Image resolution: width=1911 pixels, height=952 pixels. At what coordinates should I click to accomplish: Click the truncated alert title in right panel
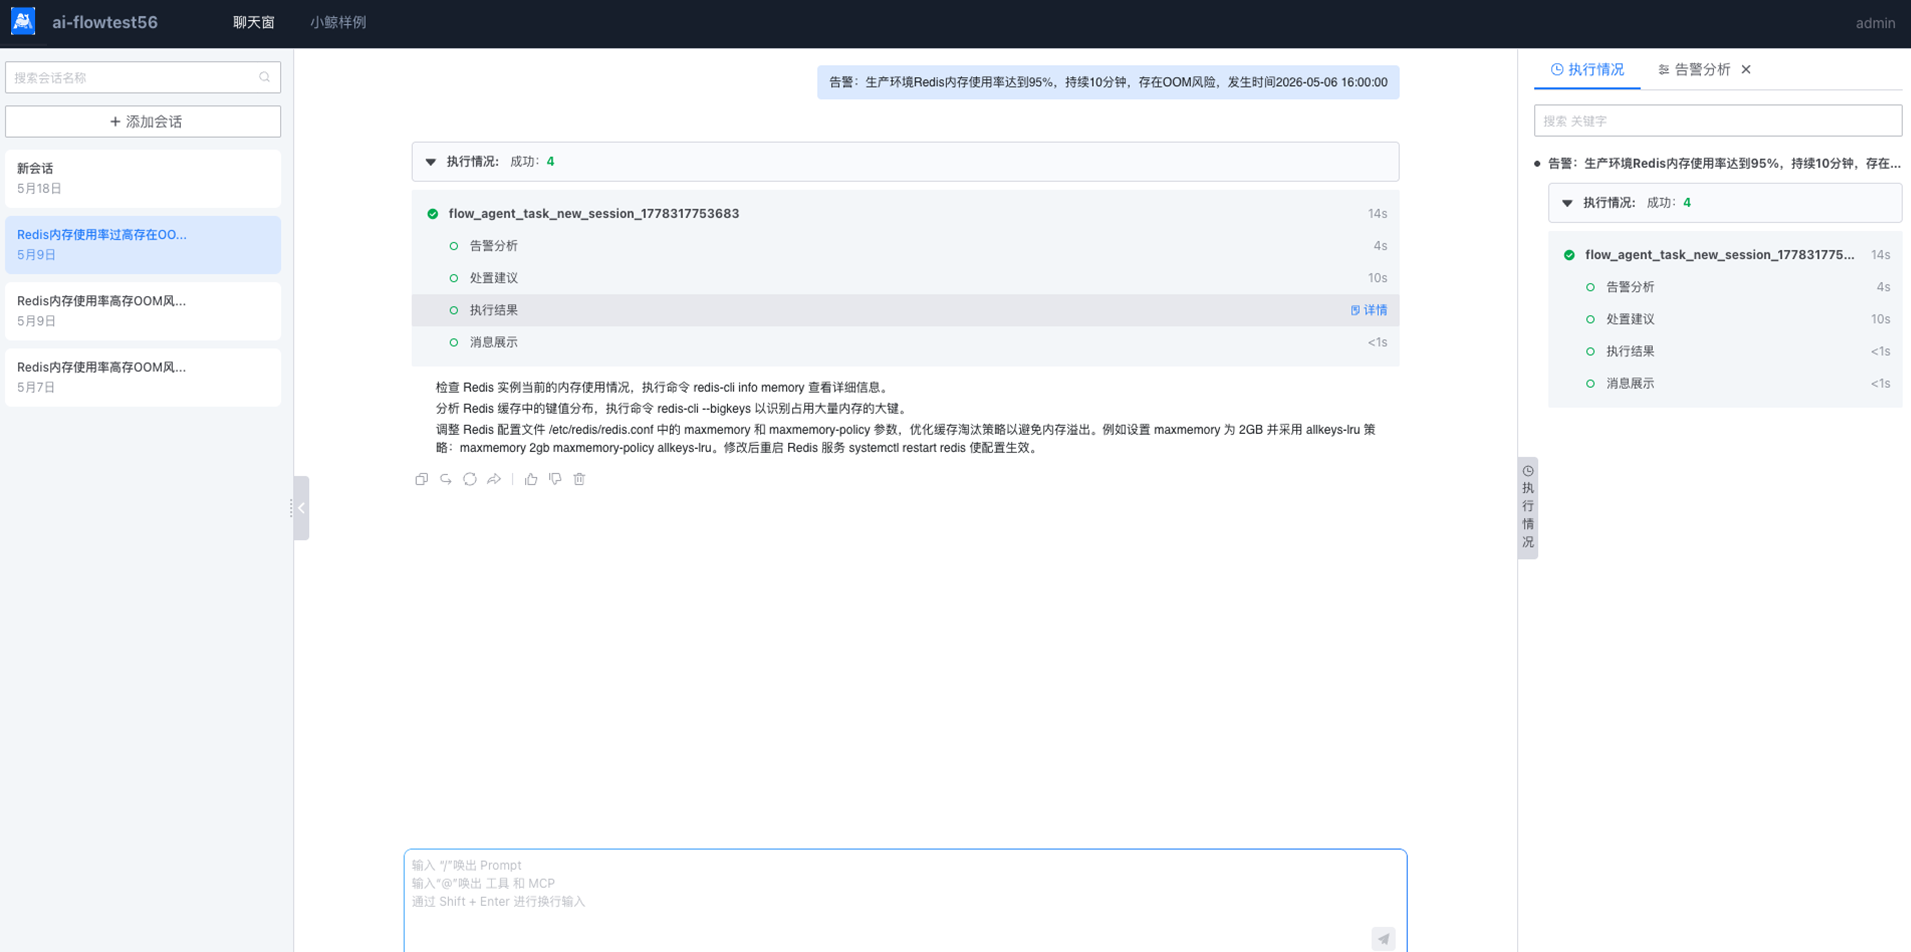[x=1724, y=163]
